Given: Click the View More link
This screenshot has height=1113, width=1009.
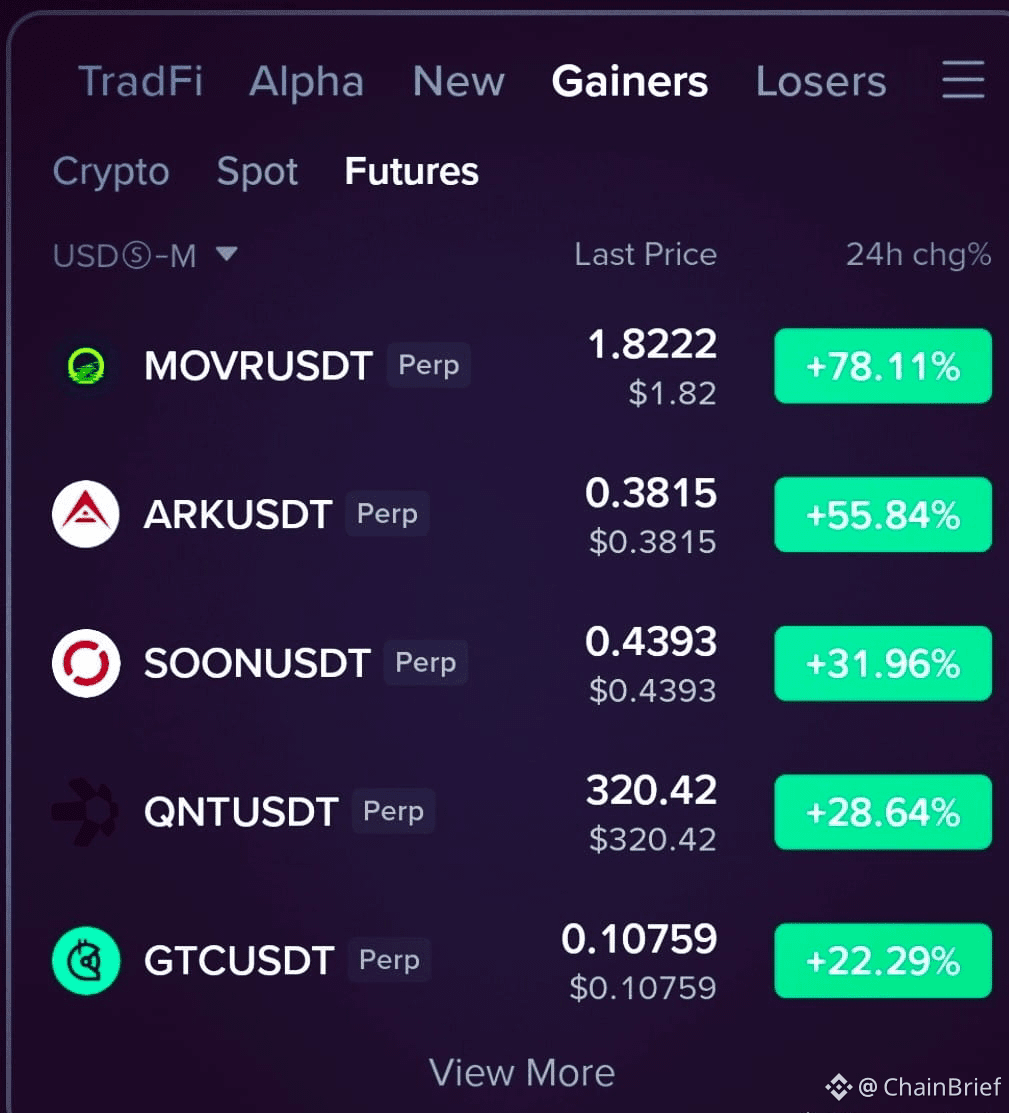Looking at the screenshot, I should (522, 1072).
